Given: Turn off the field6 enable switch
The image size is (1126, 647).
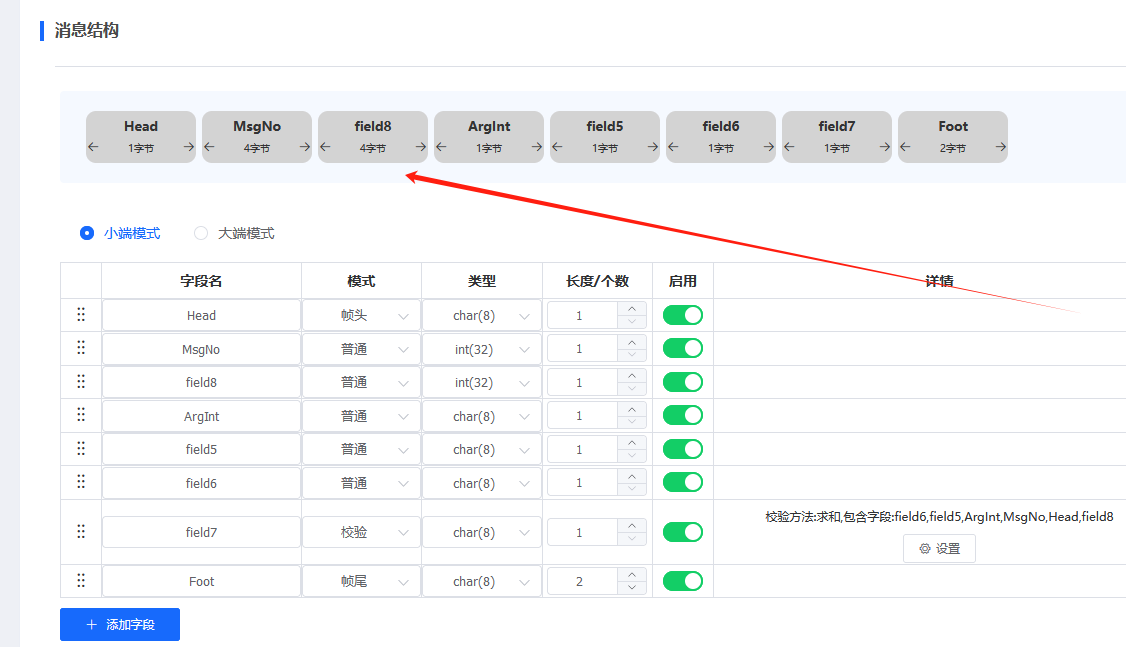Looking at the screenshot, I should tap(683, 483).
